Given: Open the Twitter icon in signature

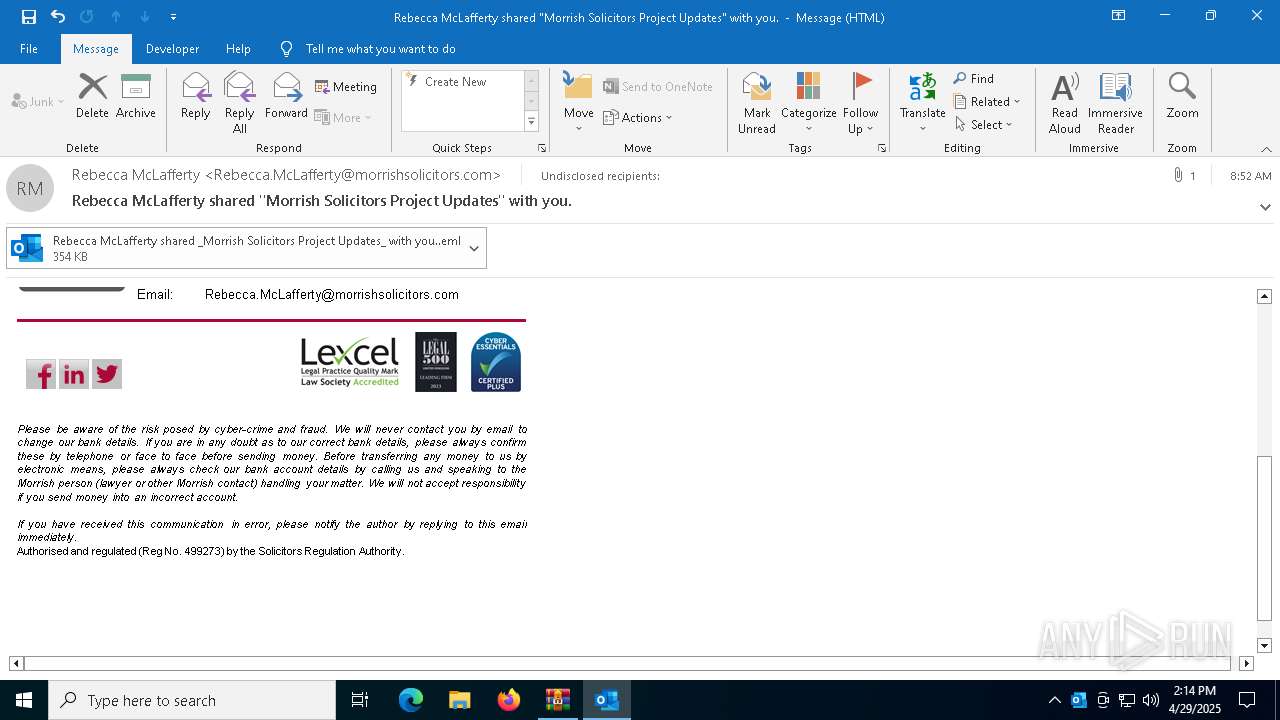Looking at the screenshot, I should pos(107,375).
